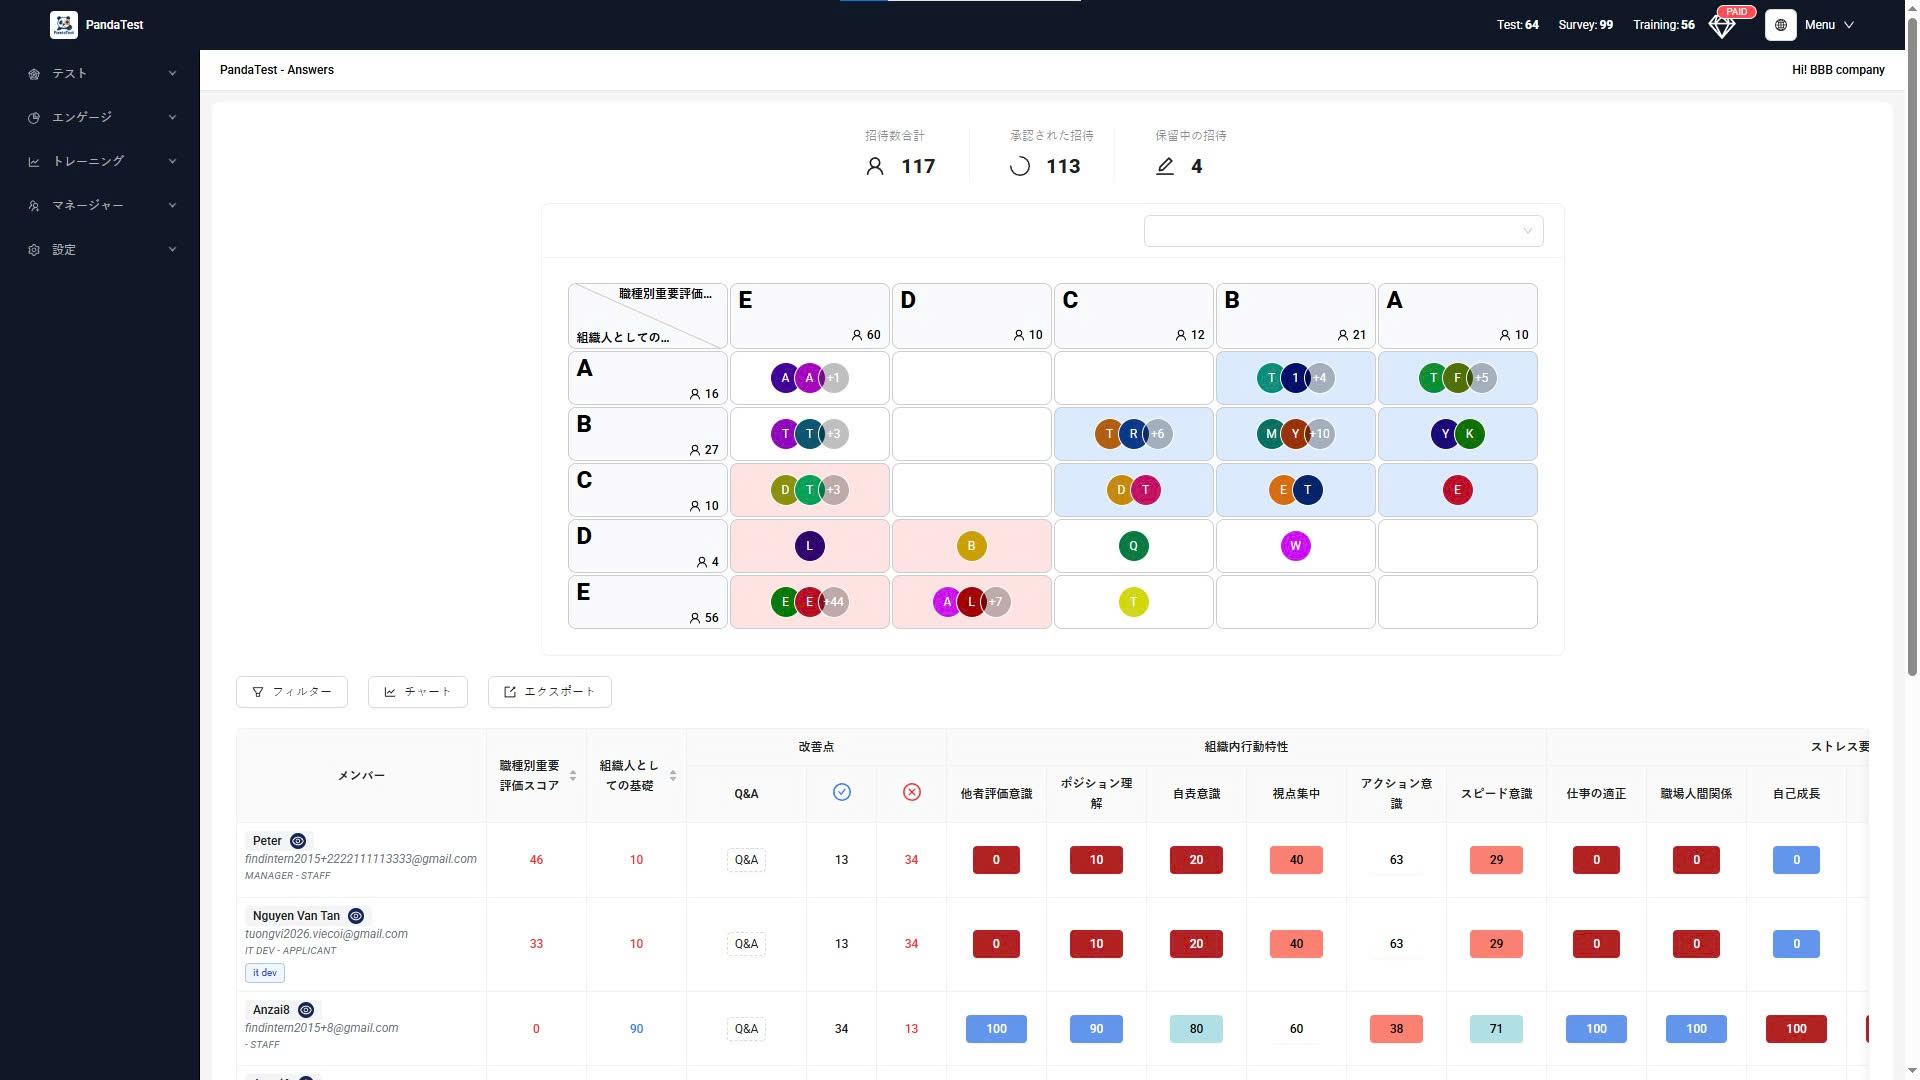Screen dimensions: 1920x1080
Task: Click the トレーニング chart icon in sidebar
Action: tap(34, 161)
